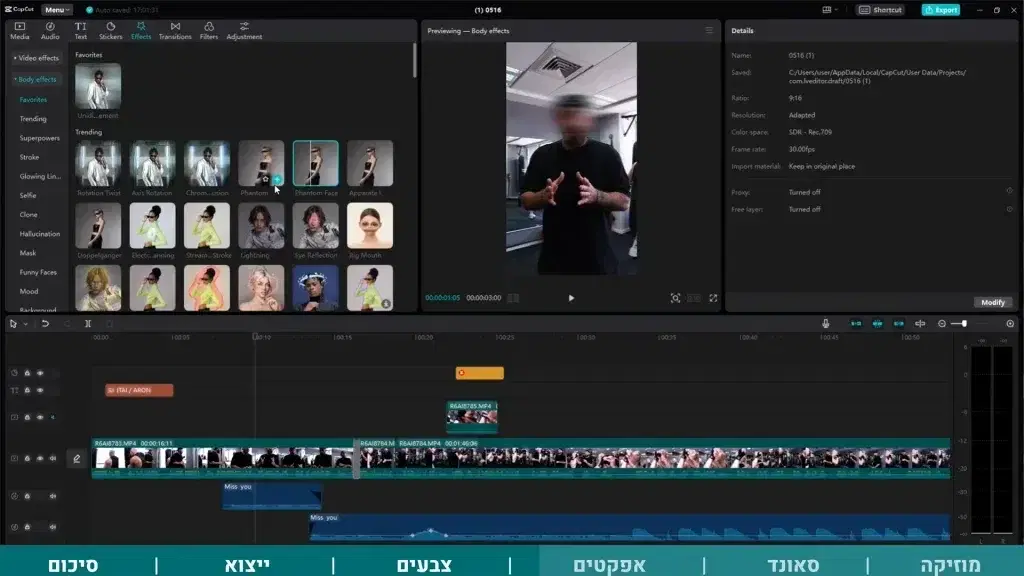The image size is (1024, 576).
Task: Open the layout dropdown in title bar
Action: 830,10
